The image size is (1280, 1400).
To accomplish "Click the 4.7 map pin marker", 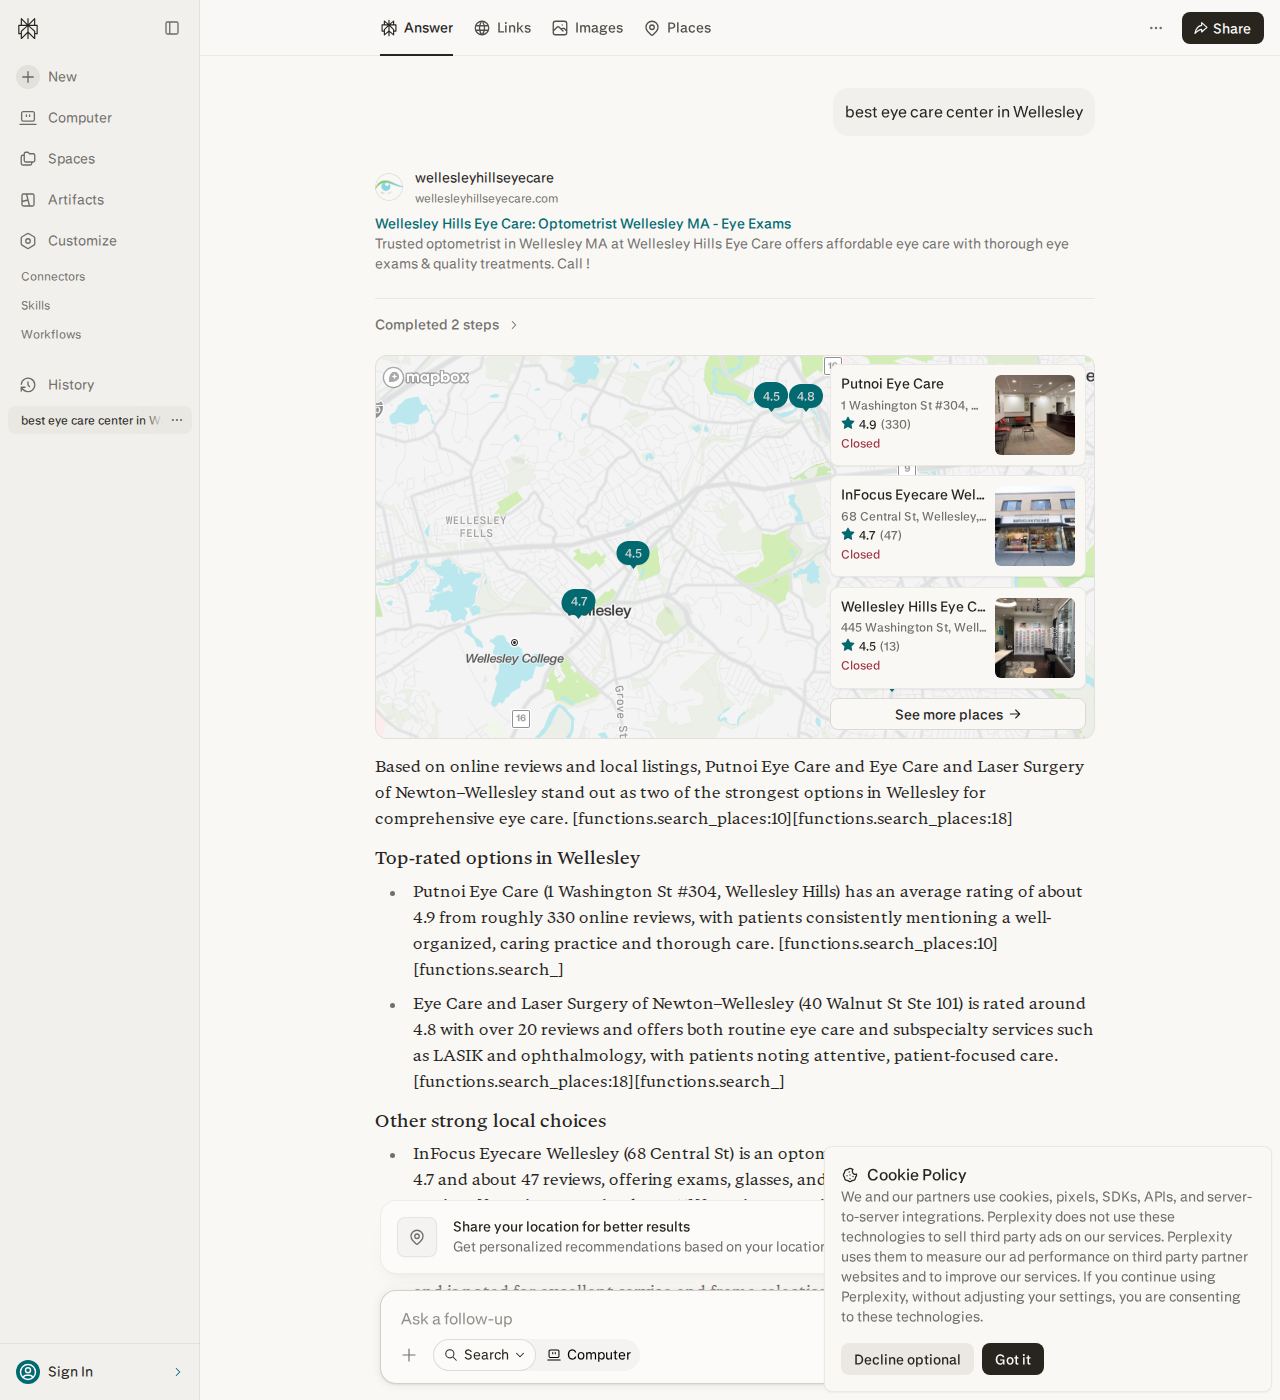I will (x=579, y=603).
